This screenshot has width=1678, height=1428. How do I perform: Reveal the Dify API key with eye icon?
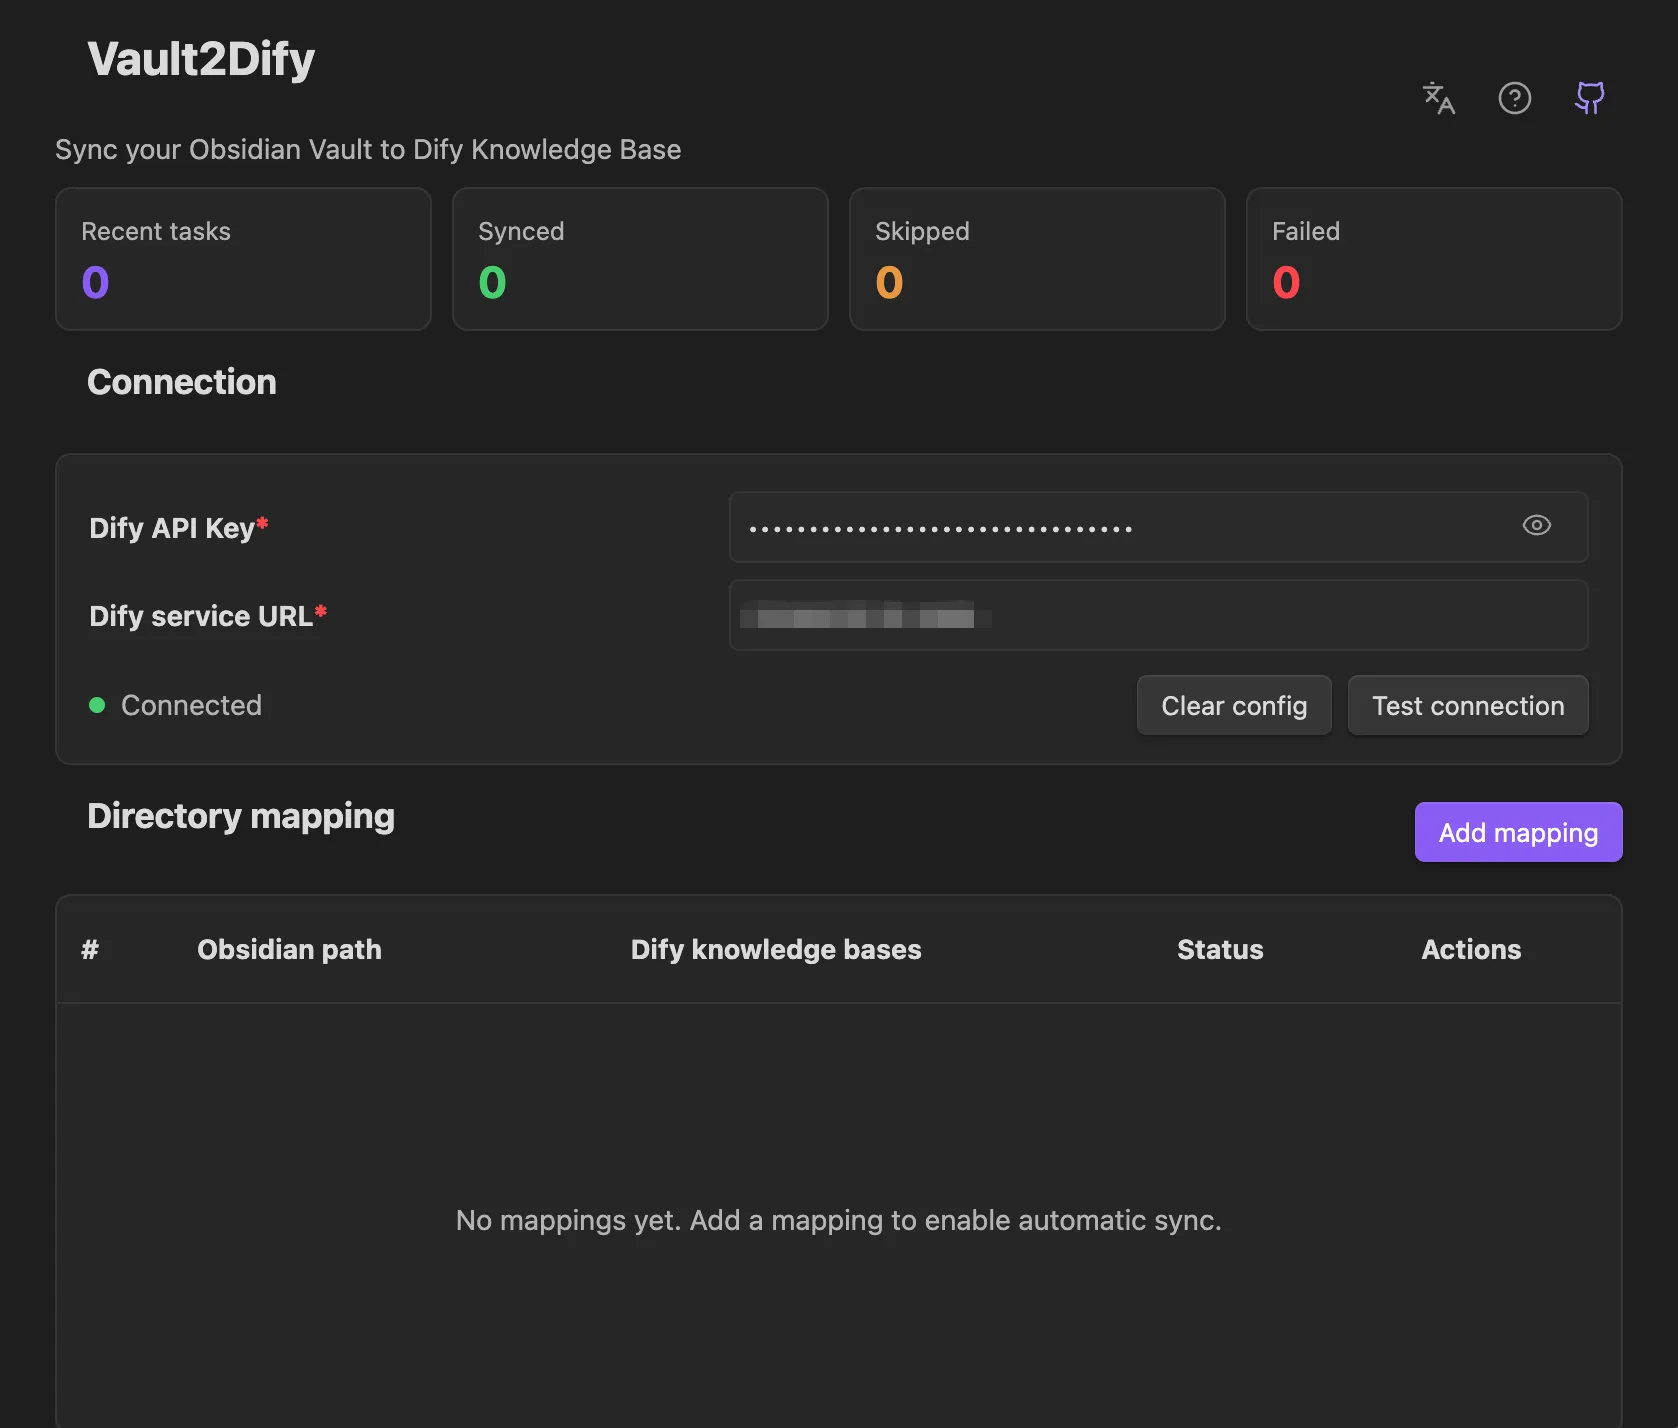[1536, 525]
